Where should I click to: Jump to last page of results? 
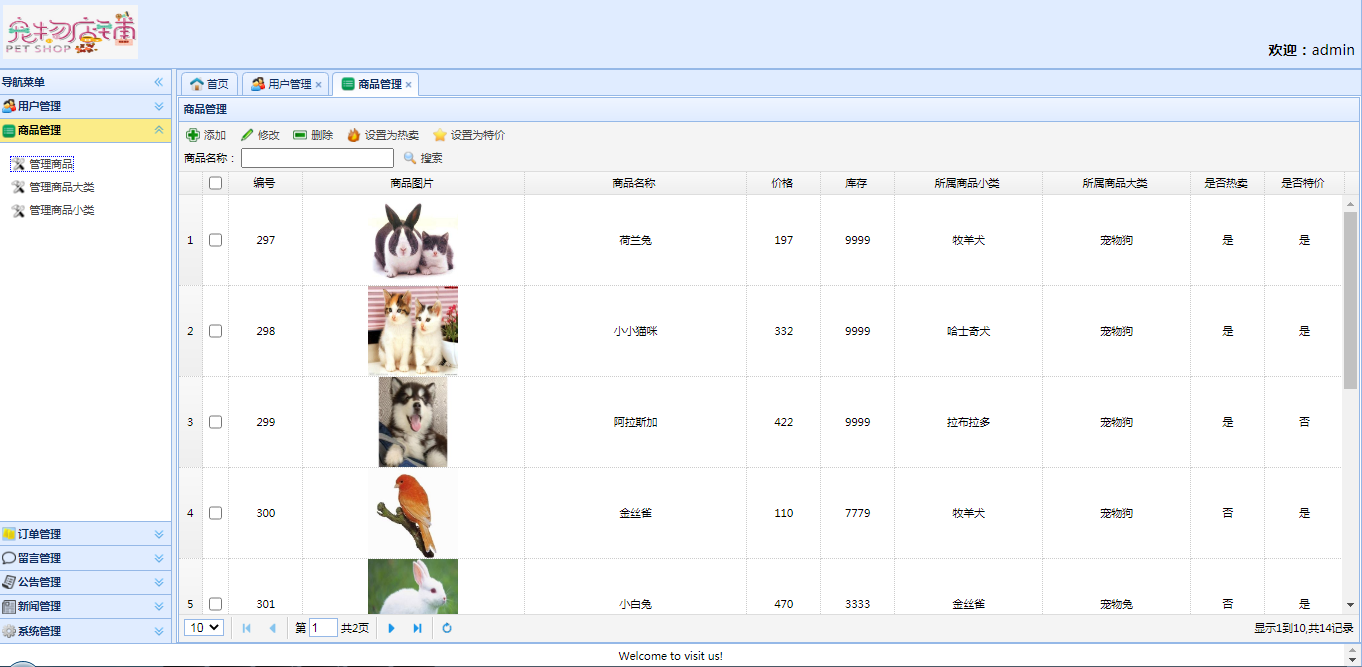tap(418, 628)
